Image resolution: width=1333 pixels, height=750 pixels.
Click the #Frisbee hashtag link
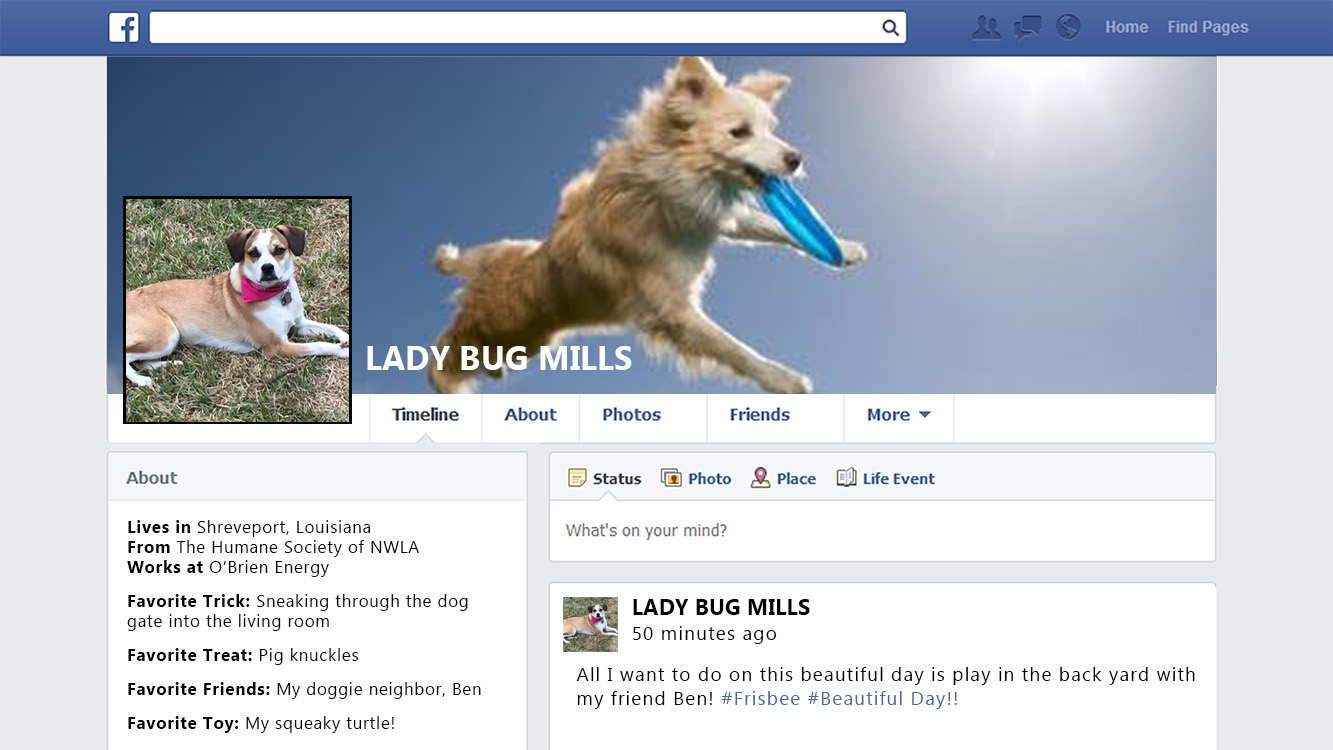tap(760, 699)
